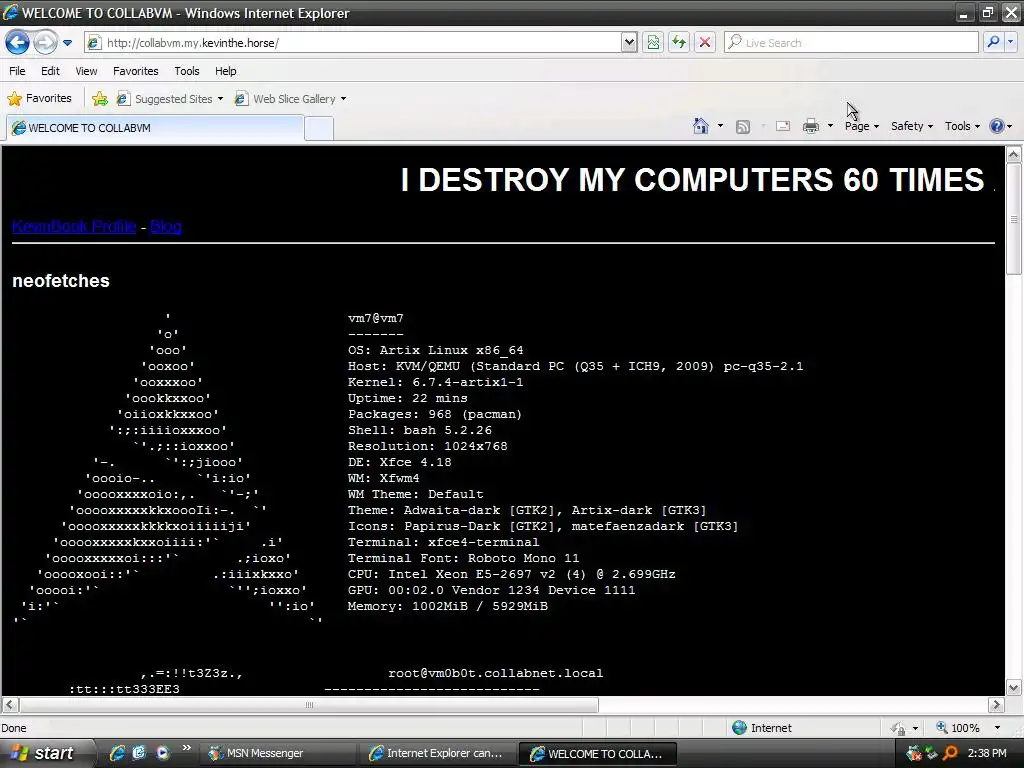1024x768 pixels.
Task: Open the Safety command bar menu
Action: tap(912, 126)
